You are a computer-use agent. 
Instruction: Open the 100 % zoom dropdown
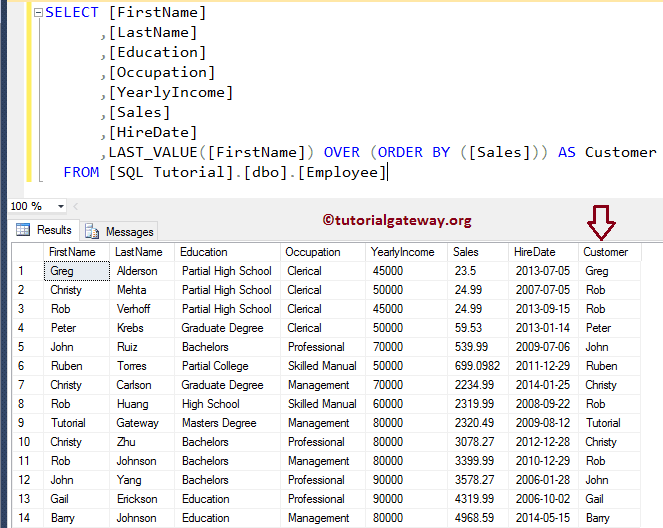tap(62, 206)
